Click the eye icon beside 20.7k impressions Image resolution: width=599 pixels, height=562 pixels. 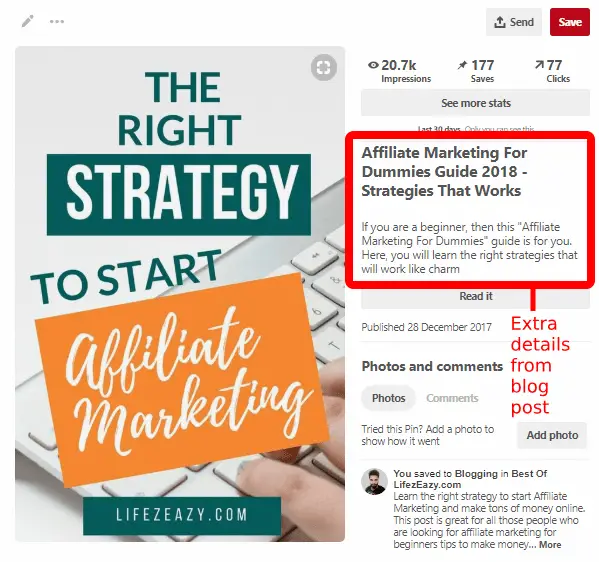click(x=373, y=65)
